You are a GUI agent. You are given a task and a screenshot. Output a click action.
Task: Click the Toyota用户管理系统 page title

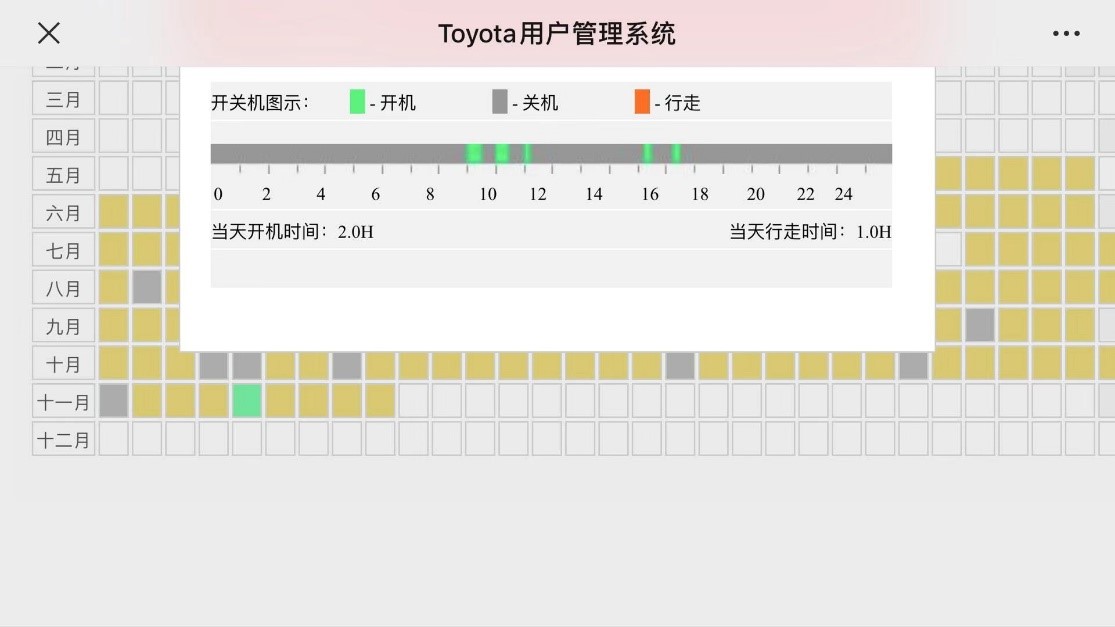557,33
